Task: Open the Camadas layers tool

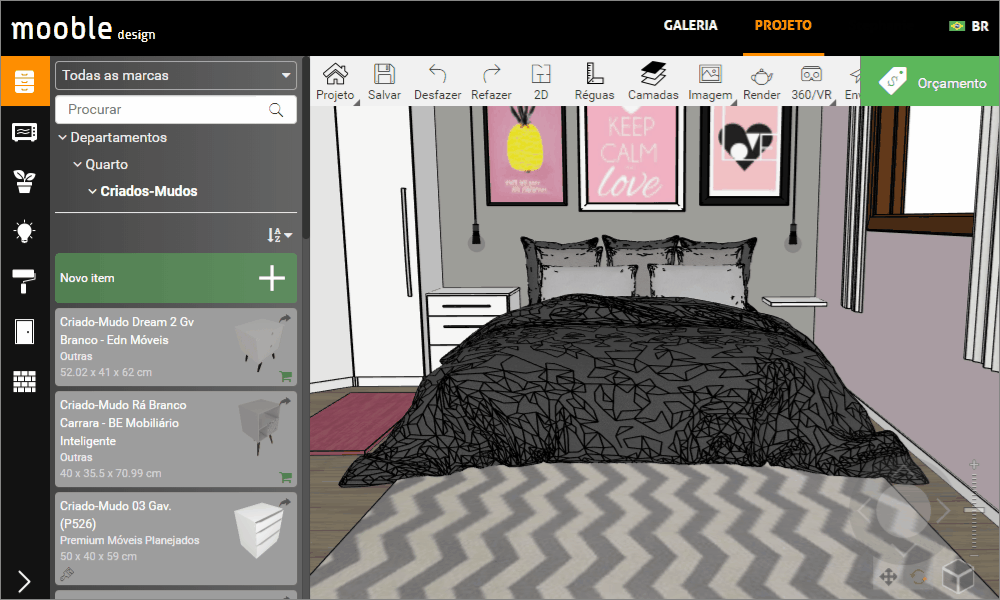Action: (x=653, y=82)
